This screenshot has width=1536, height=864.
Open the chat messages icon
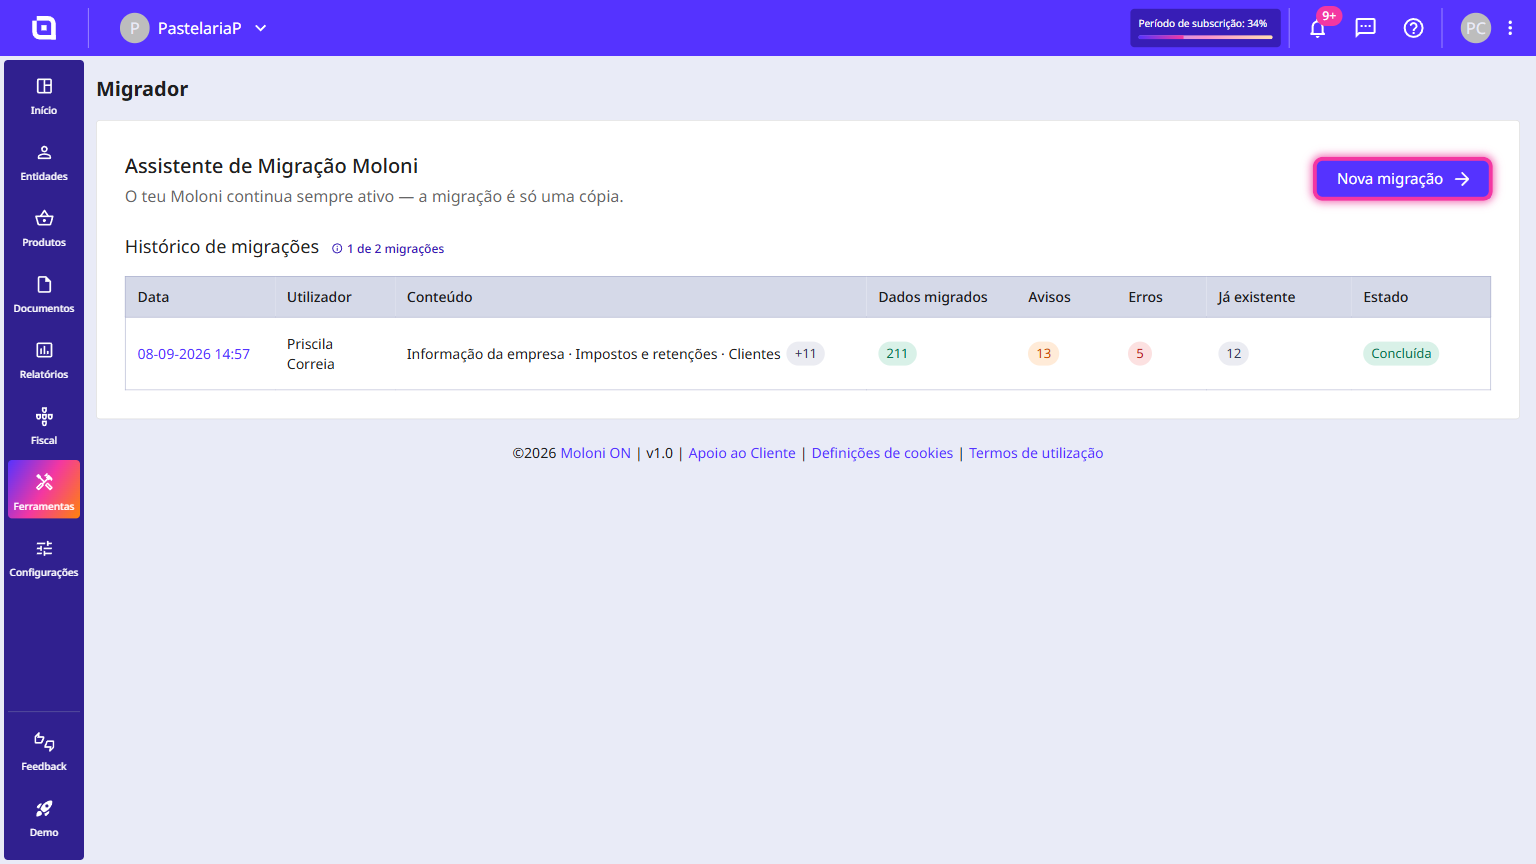click(1366, 28)
